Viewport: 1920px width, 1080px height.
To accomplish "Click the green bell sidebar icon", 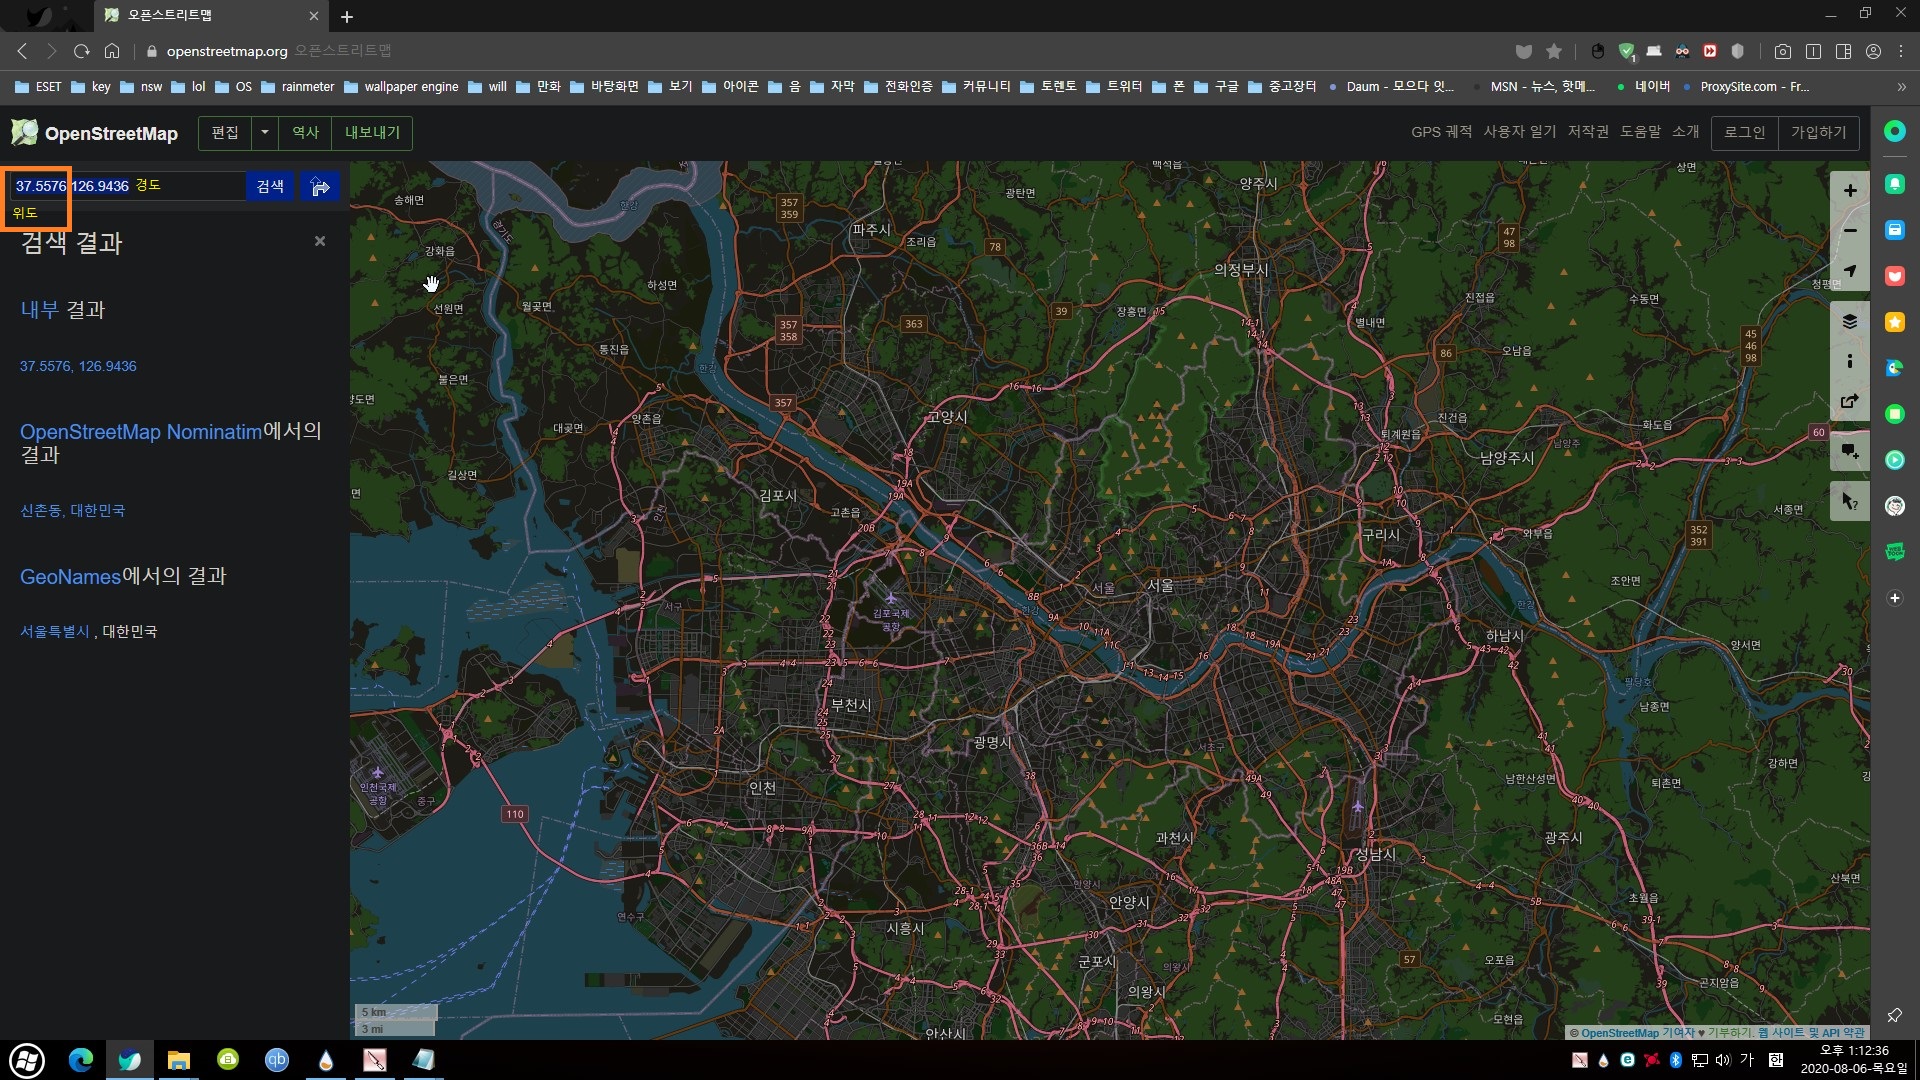I will tap(1895, 184).
